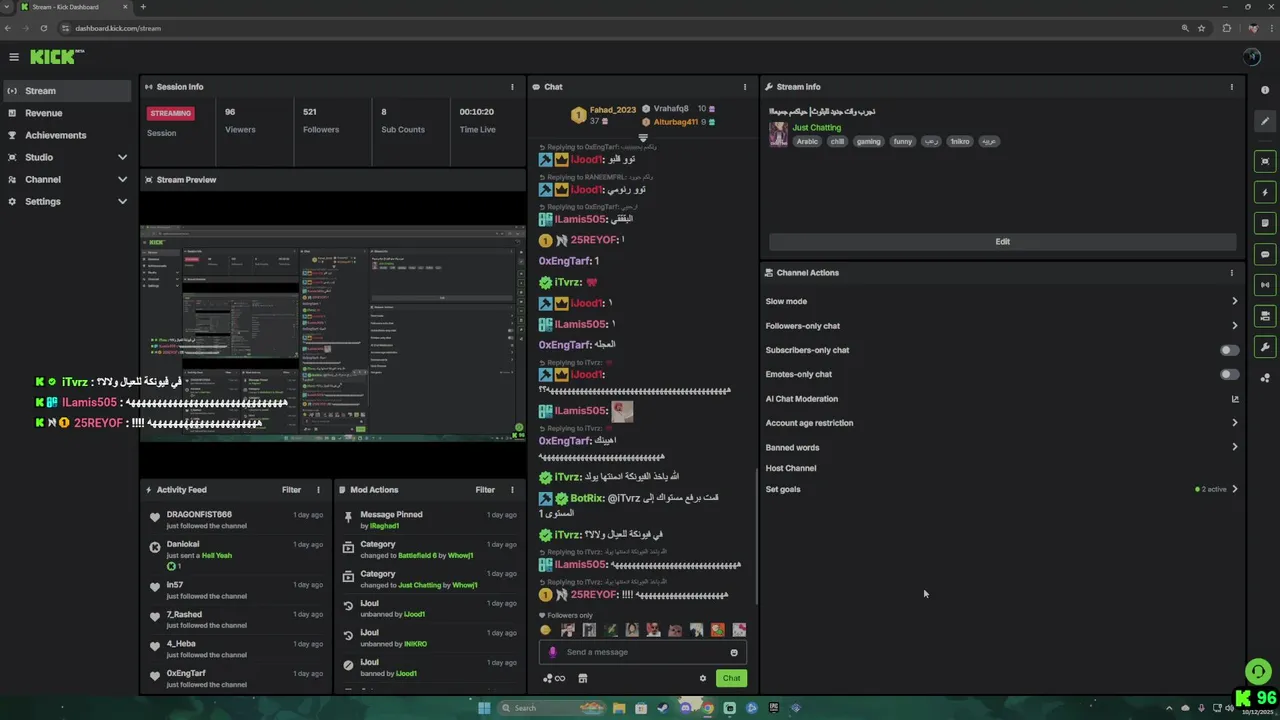Click the points dots icon on right toolbar

1265,378
